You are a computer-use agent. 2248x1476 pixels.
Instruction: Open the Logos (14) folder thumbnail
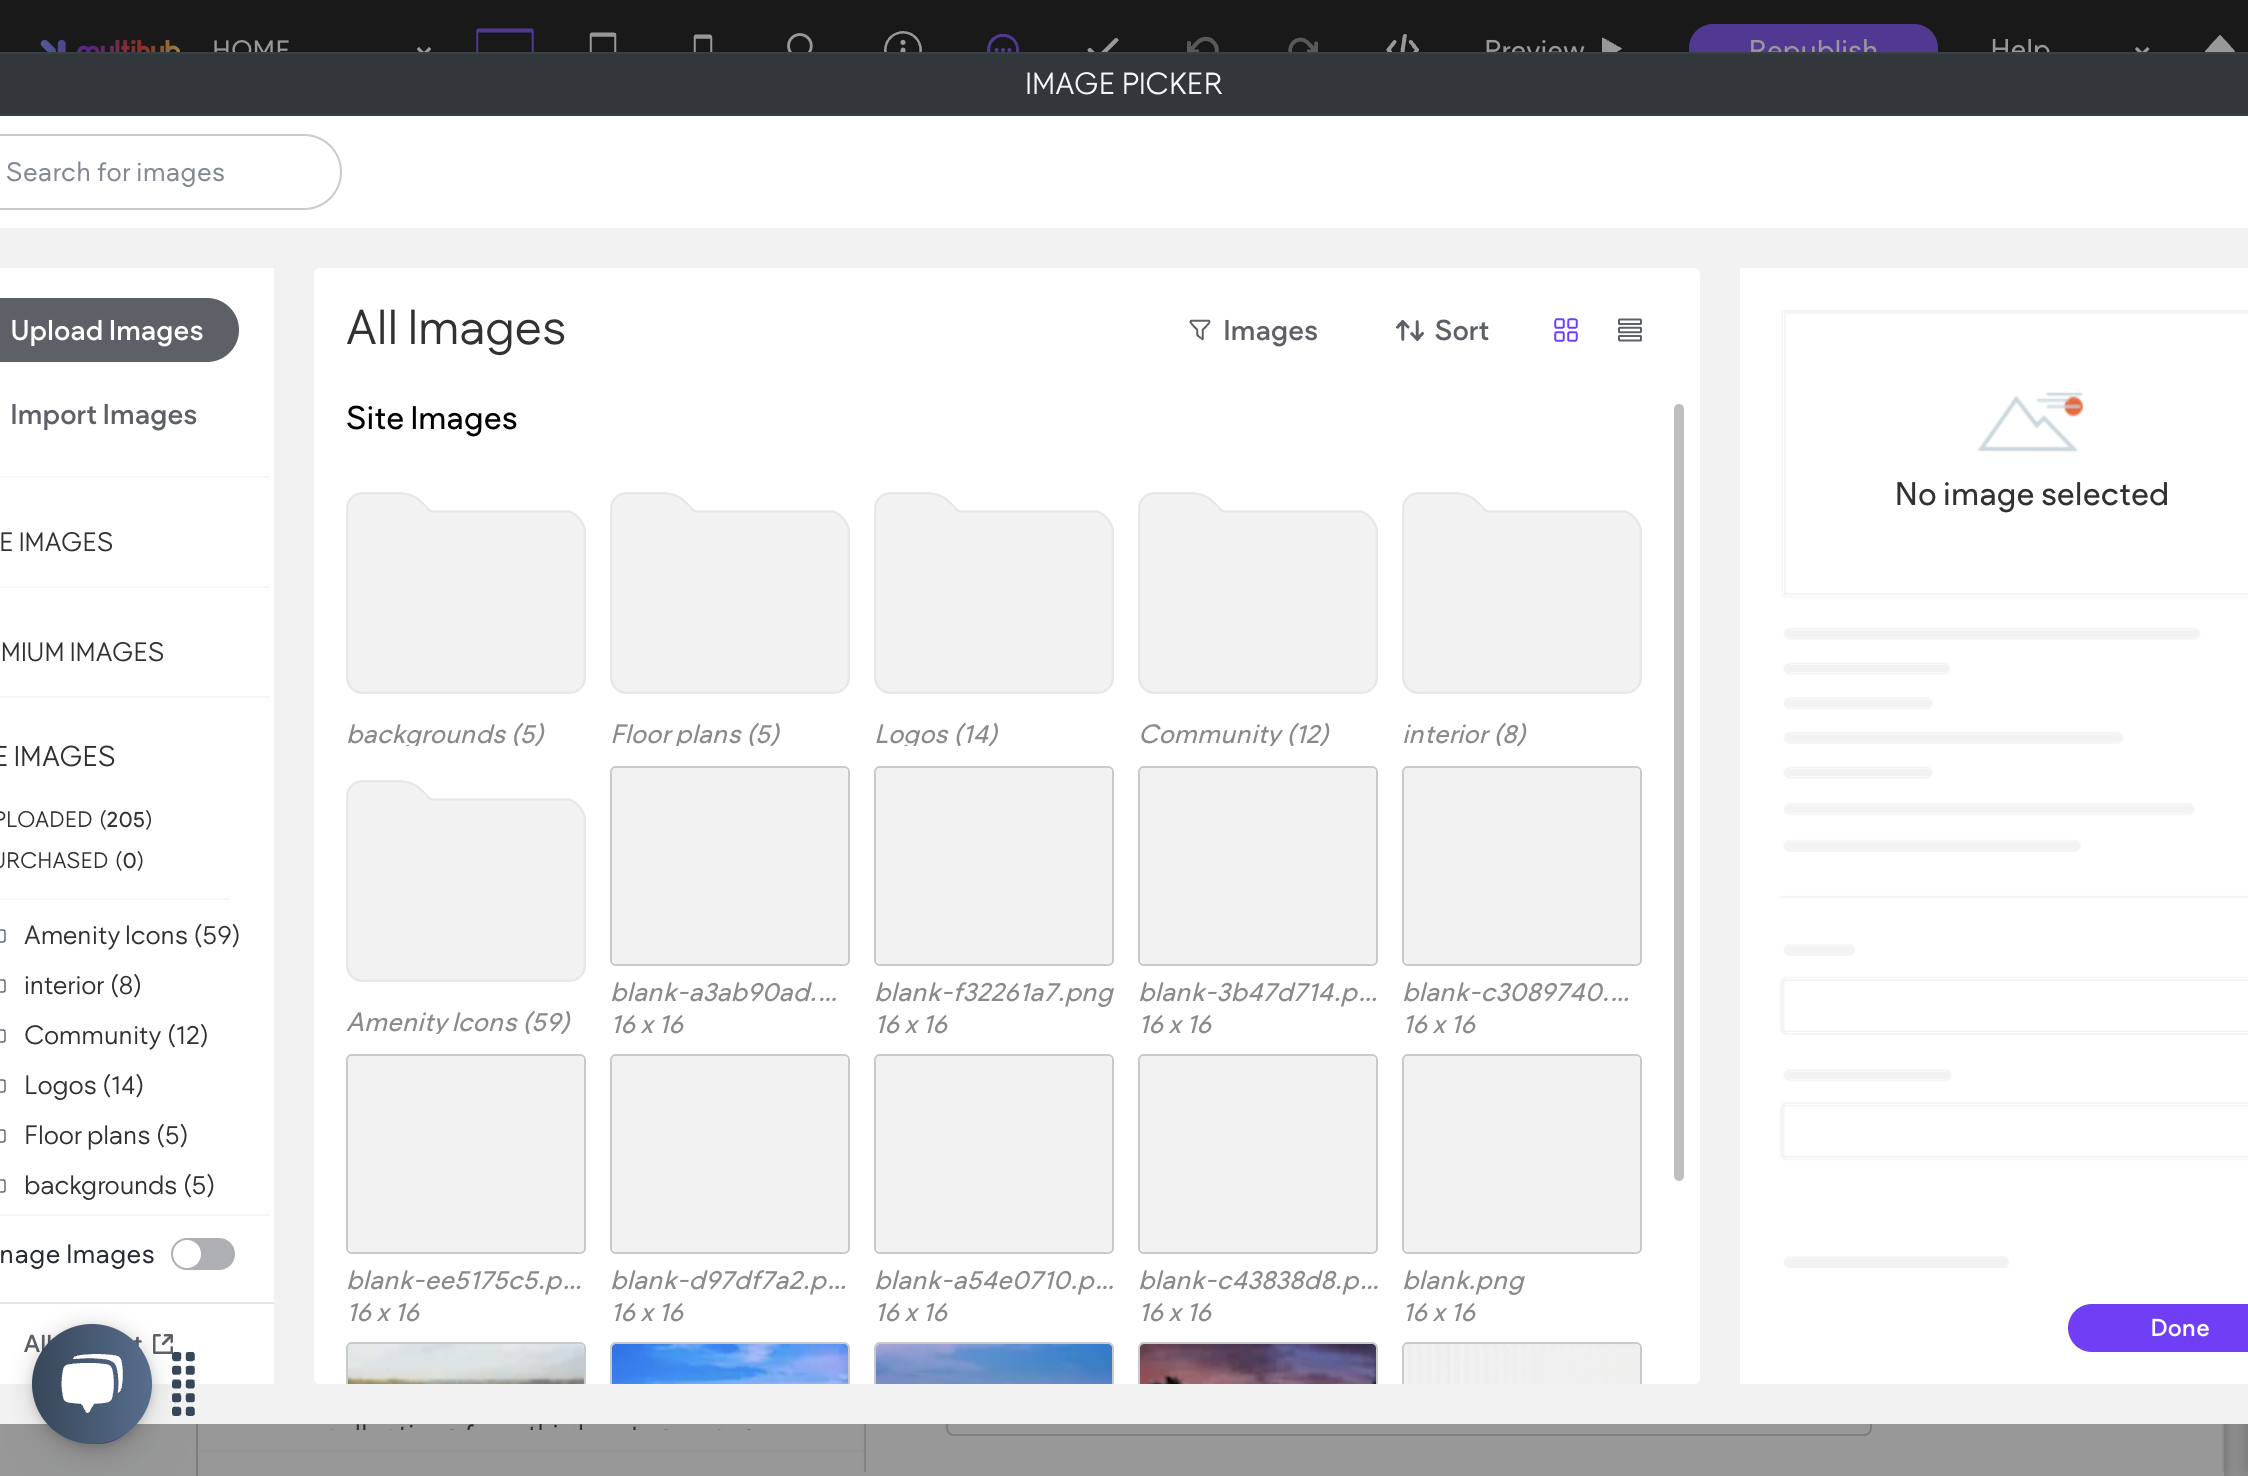[x=994, y=593]
